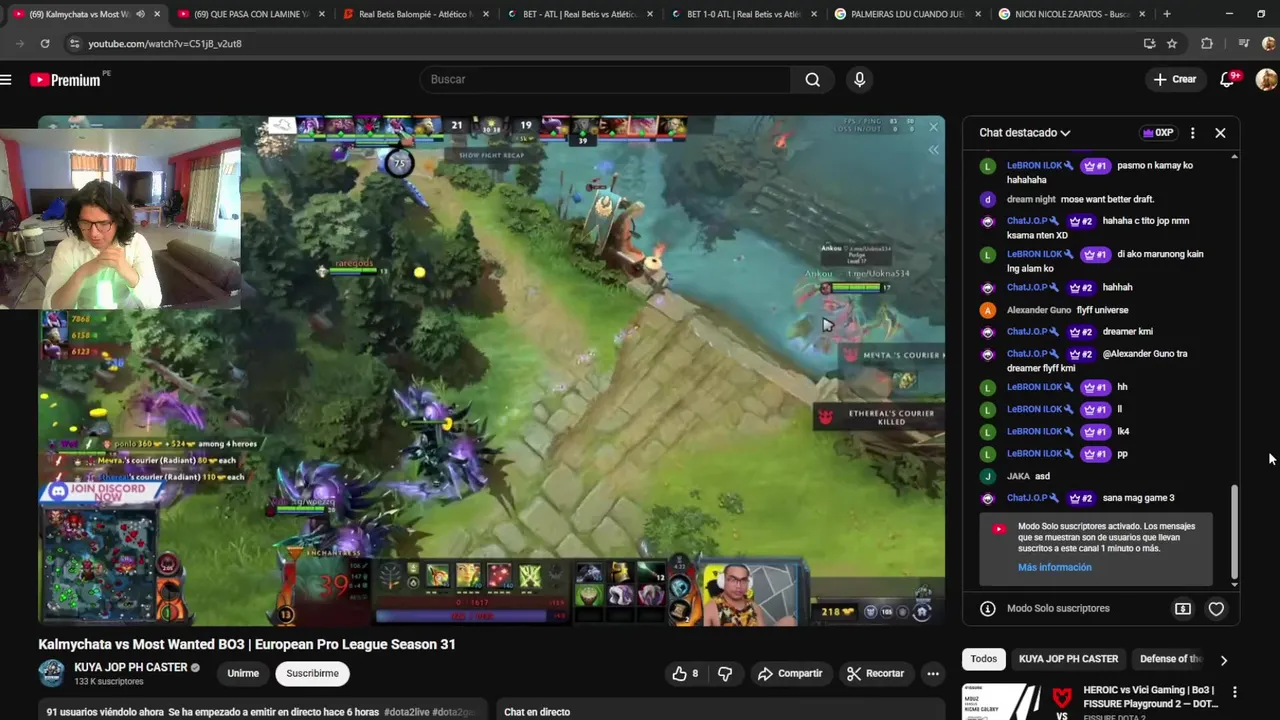Open the browser media controls icon
Viewport: 1280px width, 720px height.
point(1243,44)
